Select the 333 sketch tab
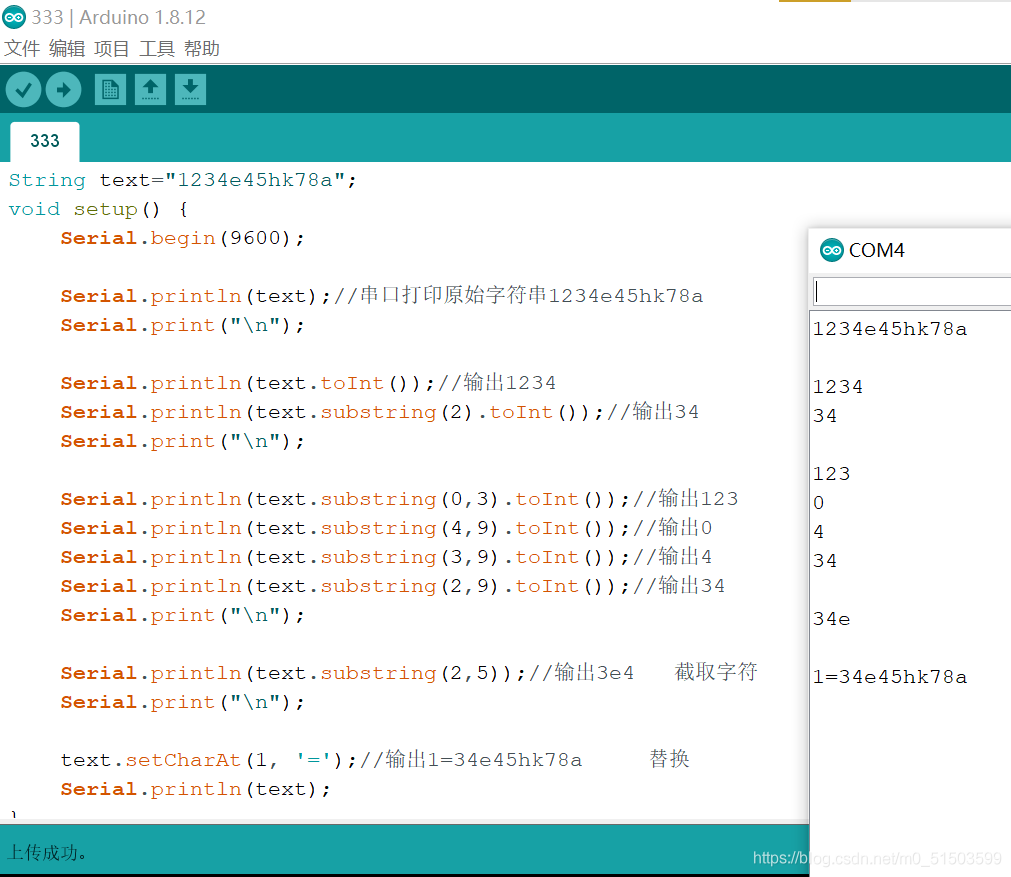Image resolution: width=1011 pixels, height=877 pixels. [x=45, y=141]
